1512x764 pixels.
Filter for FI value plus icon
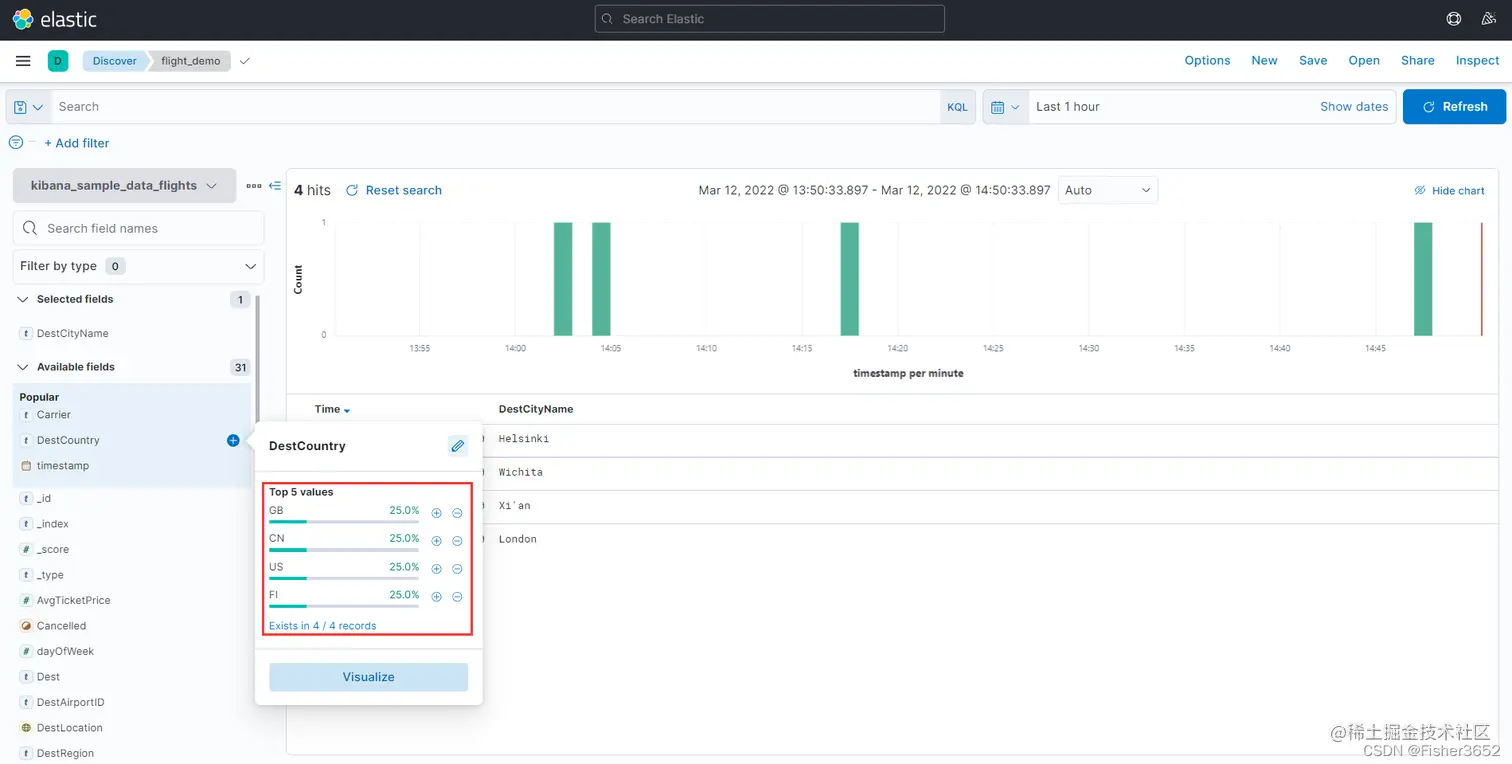pos(436,597)
